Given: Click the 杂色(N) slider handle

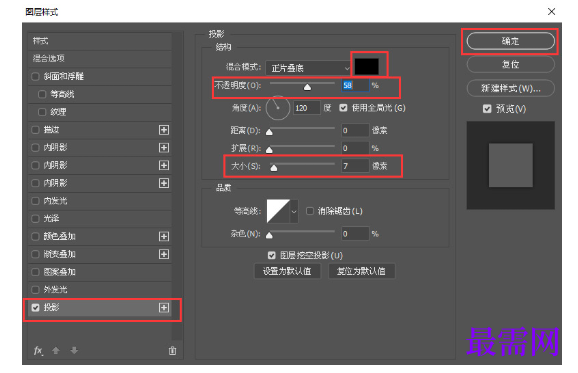Looking at the screenshot, I should pyautogui.click(x=269, y=235).
